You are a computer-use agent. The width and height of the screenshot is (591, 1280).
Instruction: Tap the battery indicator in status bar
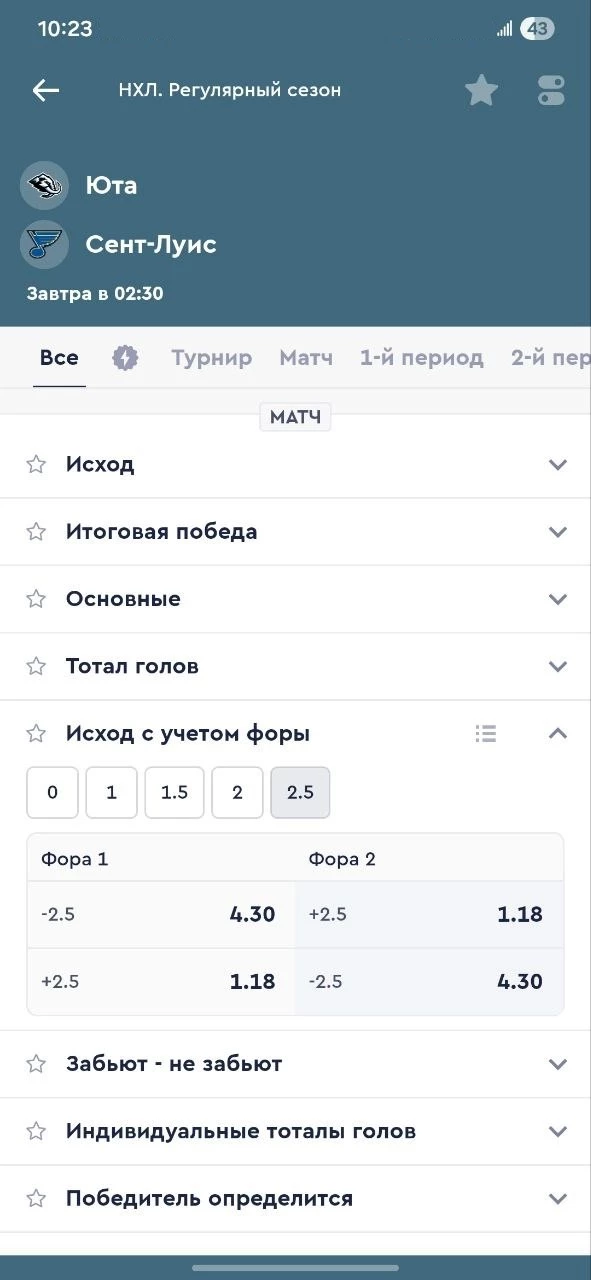pyautogui.click(x=537, y=28)
